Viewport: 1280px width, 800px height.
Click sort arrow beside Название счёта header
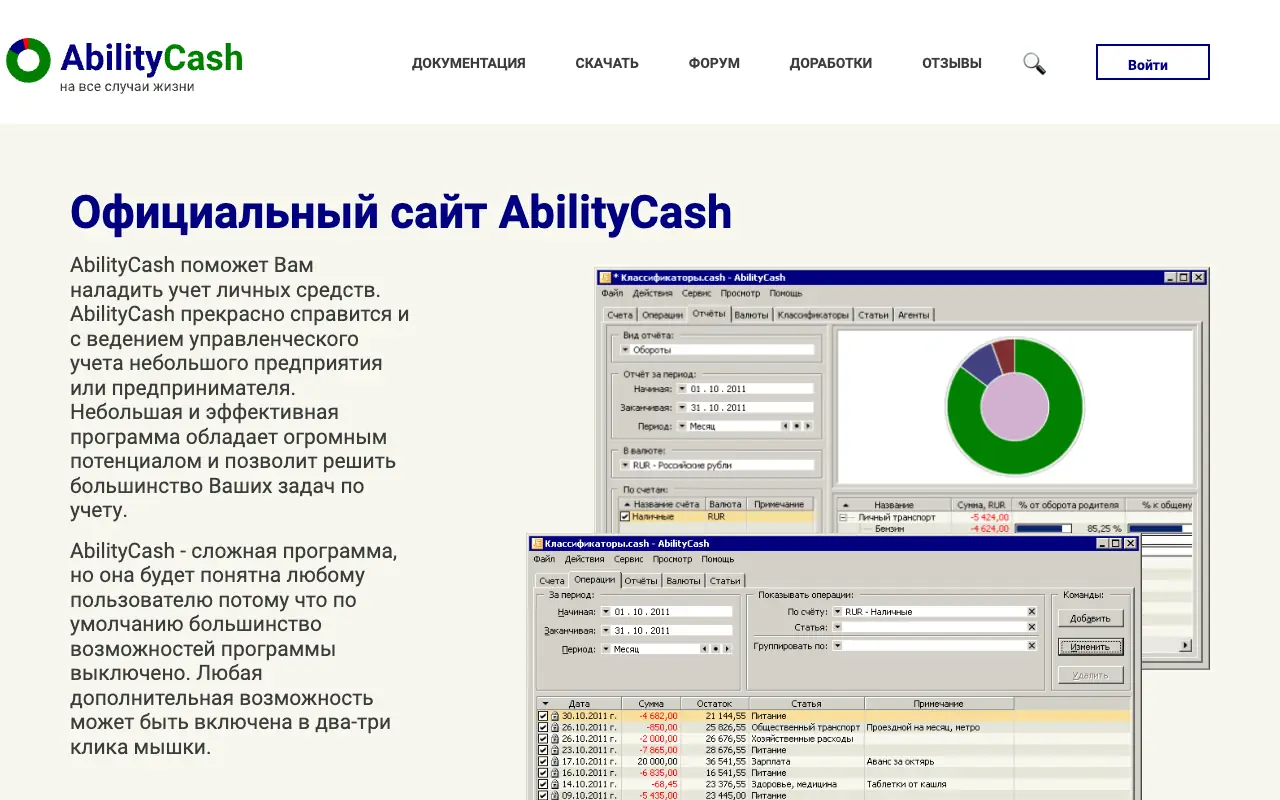pos(626,504)
